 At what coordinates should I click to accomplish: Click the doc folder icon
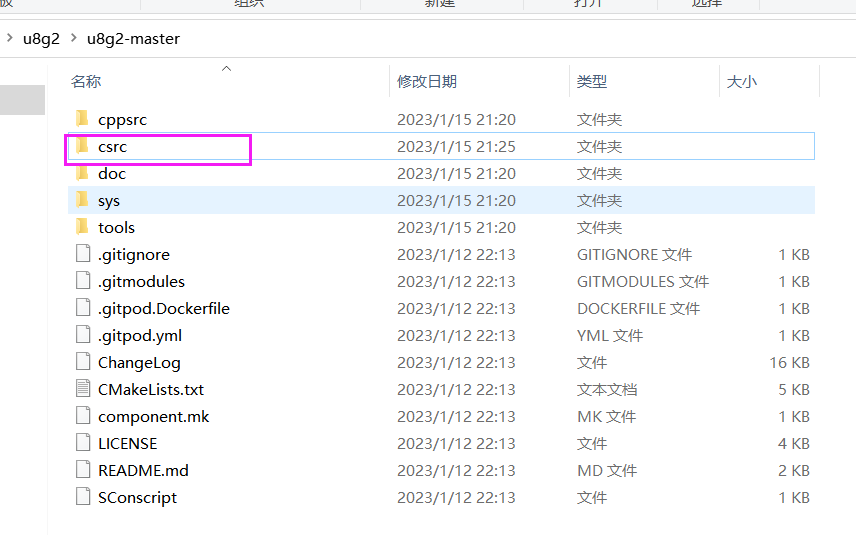(x=82, y=173)
